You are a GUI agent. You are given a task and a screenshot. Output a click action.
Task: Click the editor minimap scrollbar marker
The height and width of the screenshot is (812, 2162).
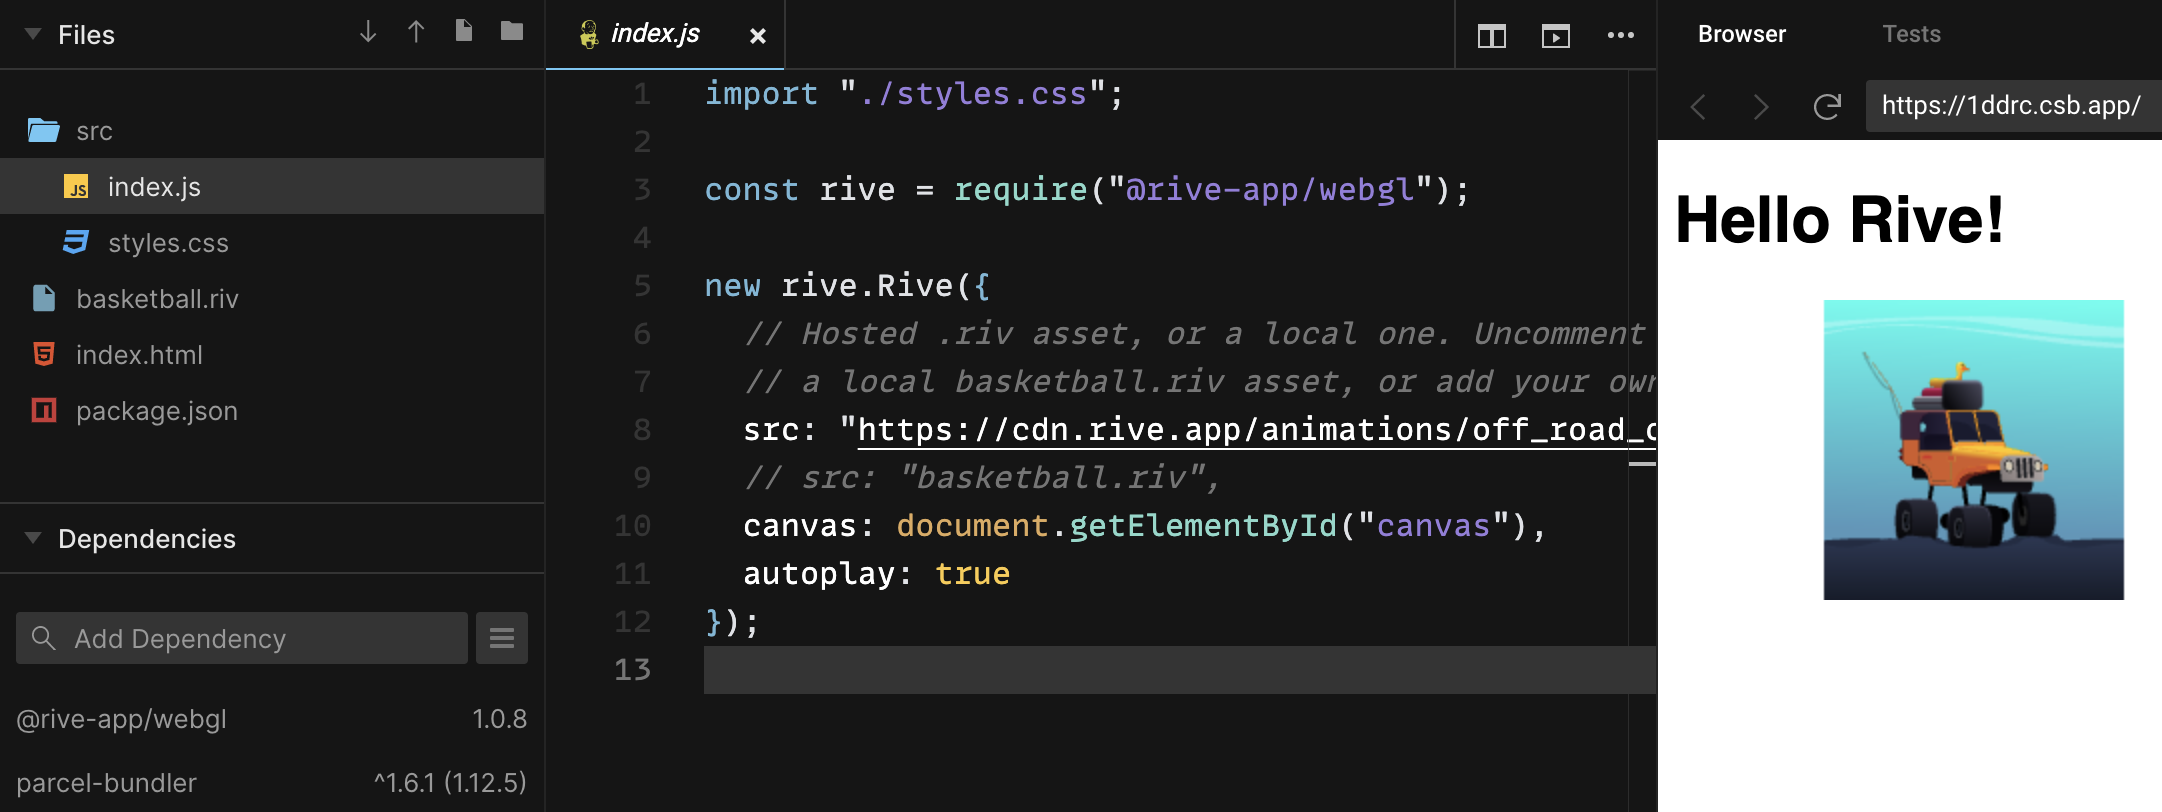(1642, 464)
